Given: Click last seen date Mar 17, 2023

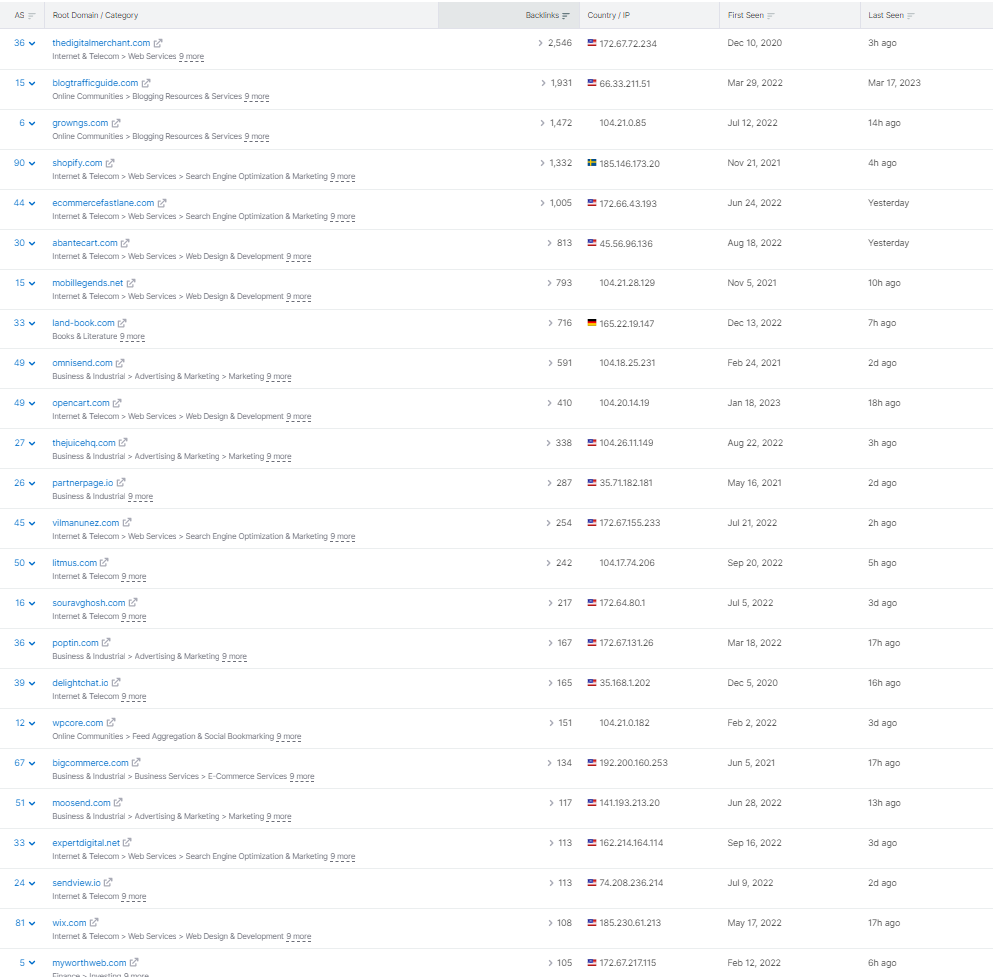Looking at the screenshot, I should click(x=894, y=83).
